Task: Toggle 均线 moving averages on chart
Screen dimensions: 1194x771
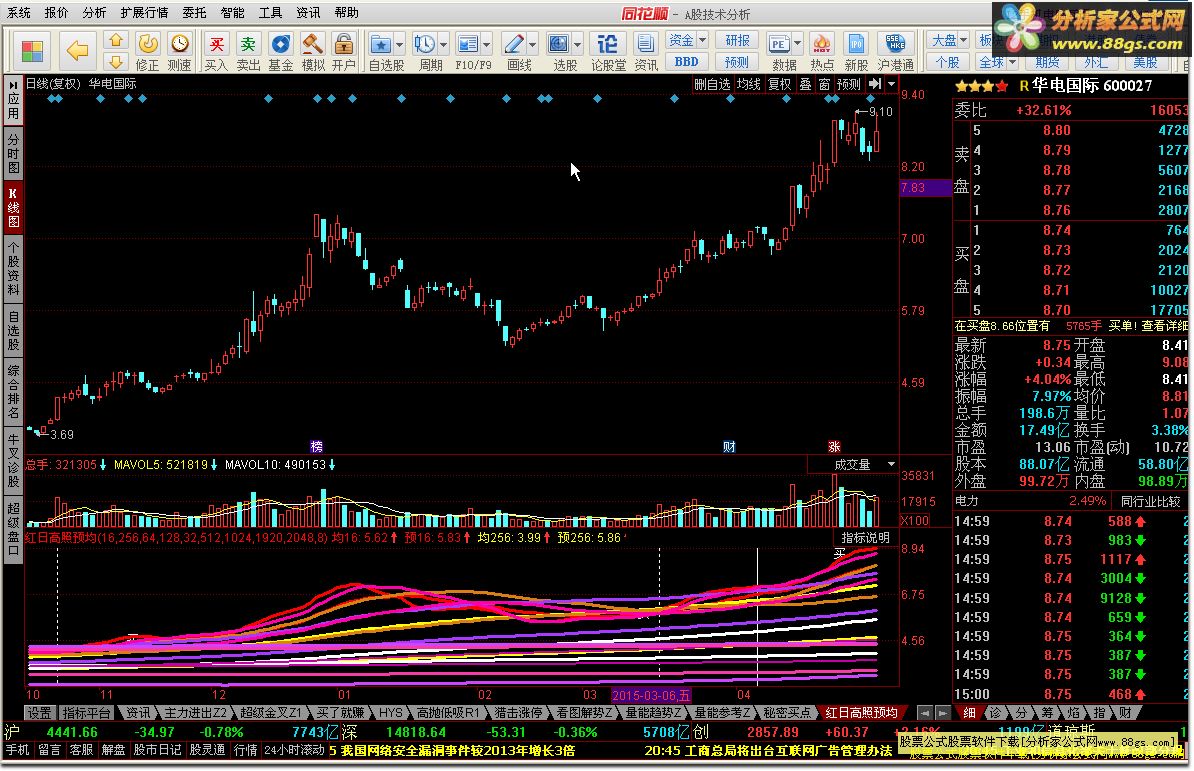Action: click(749, 84)
